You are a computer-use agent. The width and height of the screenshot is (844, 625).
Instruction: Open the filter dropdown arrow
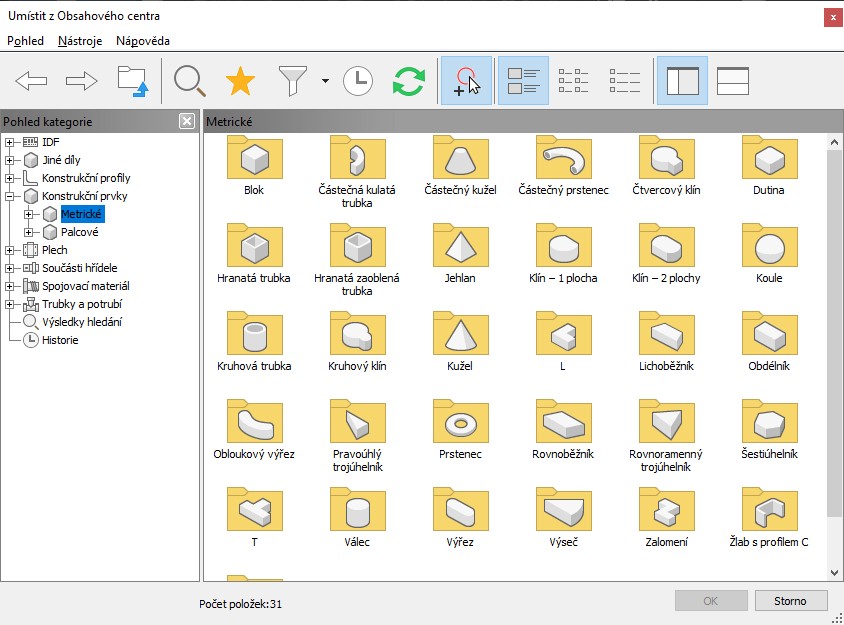point(325,82)
